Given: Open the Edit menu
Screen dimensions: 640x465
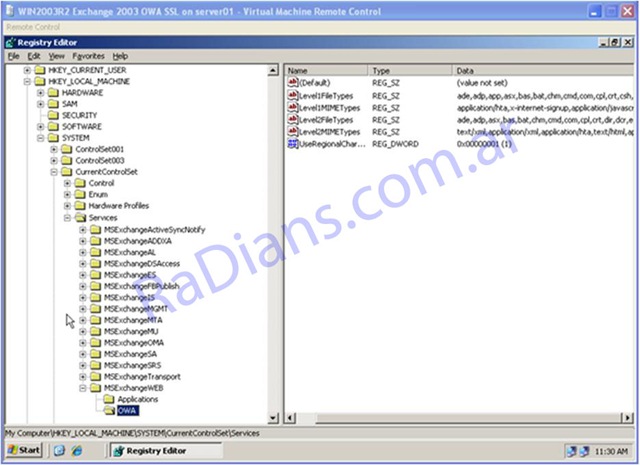Looking at the screenshot, I should [34, 56].
